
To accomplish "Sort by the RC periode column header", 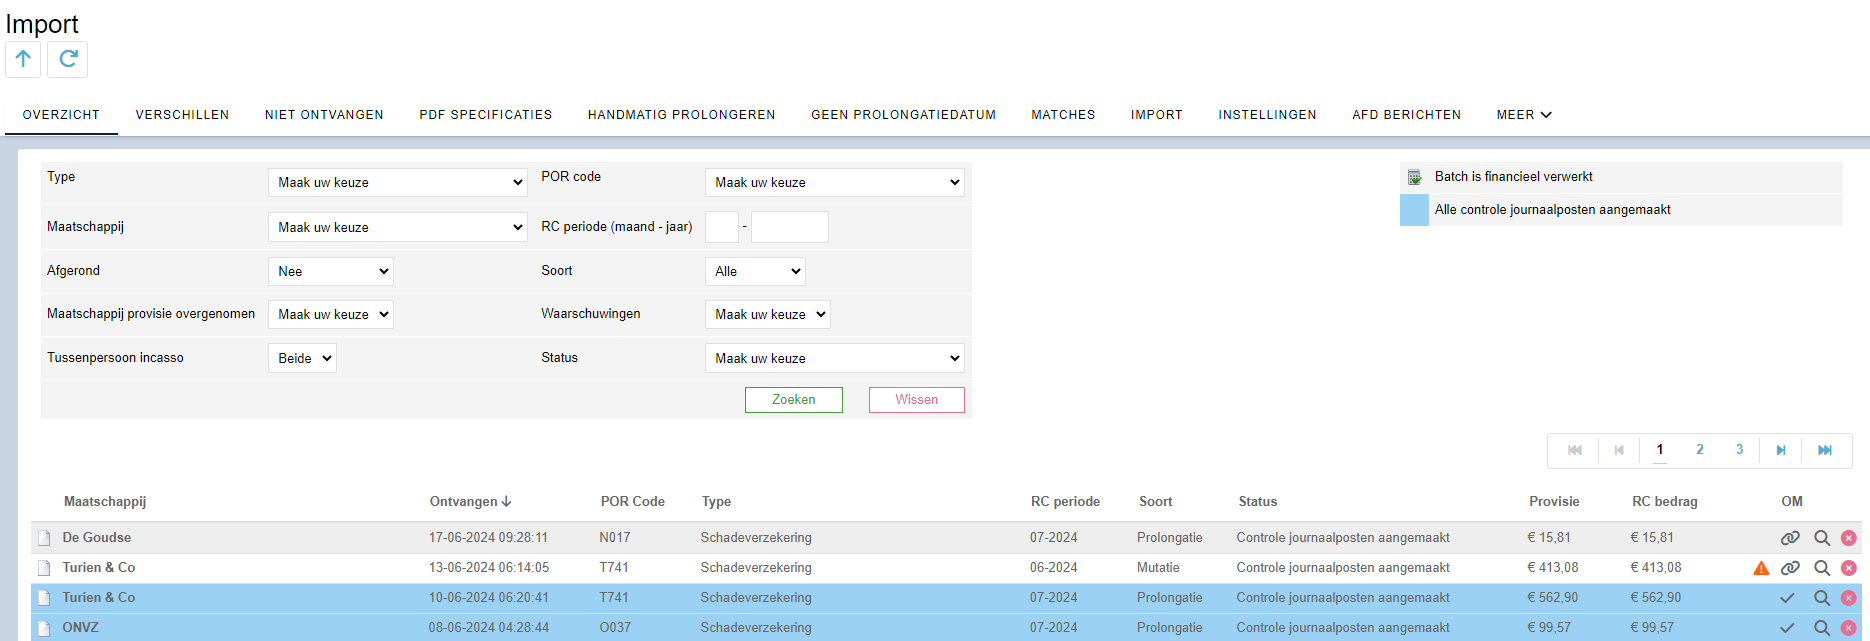I will [1065, 502].
